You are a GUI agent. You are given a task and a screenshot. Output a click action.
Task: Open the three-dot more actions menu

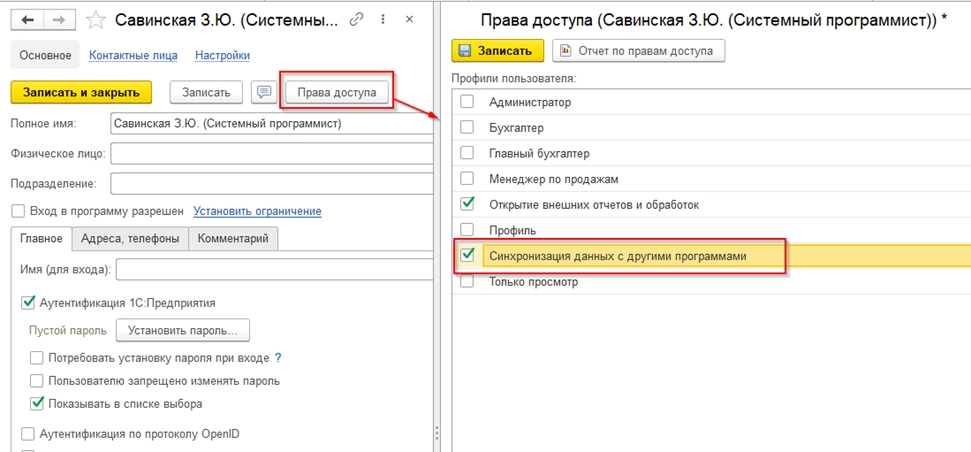pos(383,20)
